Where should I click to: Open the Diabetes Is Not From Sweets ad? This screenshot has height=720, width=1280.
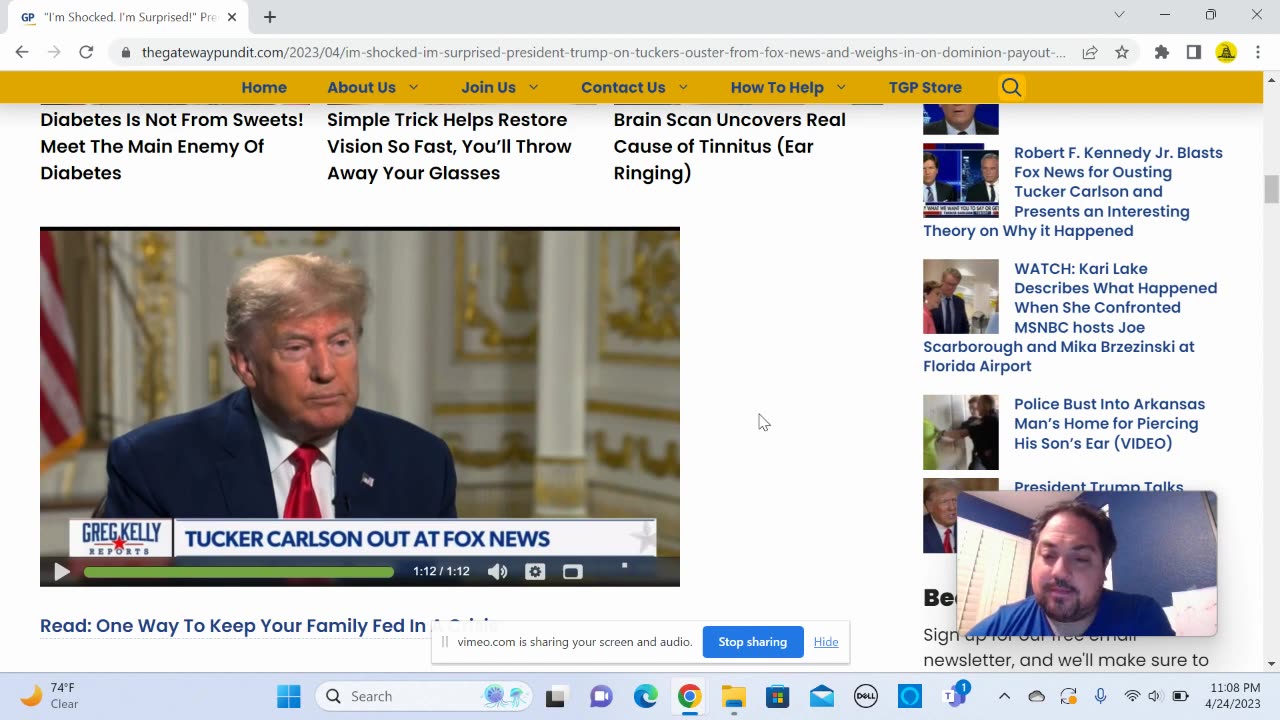pyautogui.click(x=172, y=146)
